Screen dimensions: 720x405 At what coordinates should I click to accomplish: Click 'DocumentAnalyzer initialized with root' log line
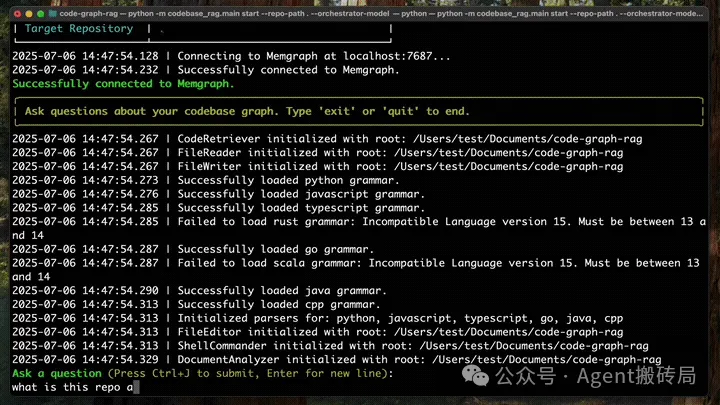click(x=337, y=360)
